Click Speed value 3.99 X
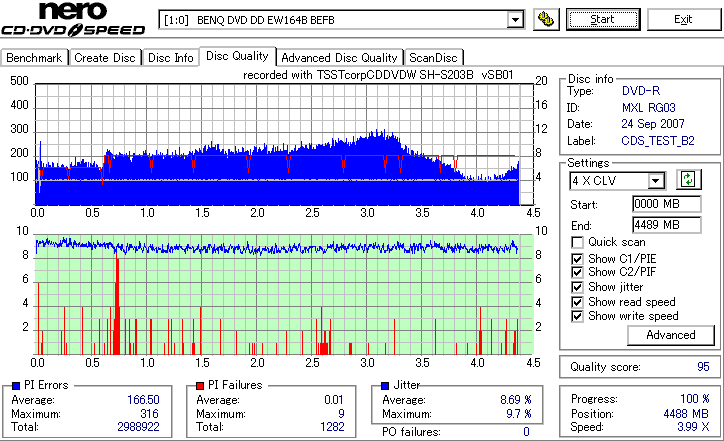The width and height of the screenshot is (724, 441). click(x=693, y=427)
